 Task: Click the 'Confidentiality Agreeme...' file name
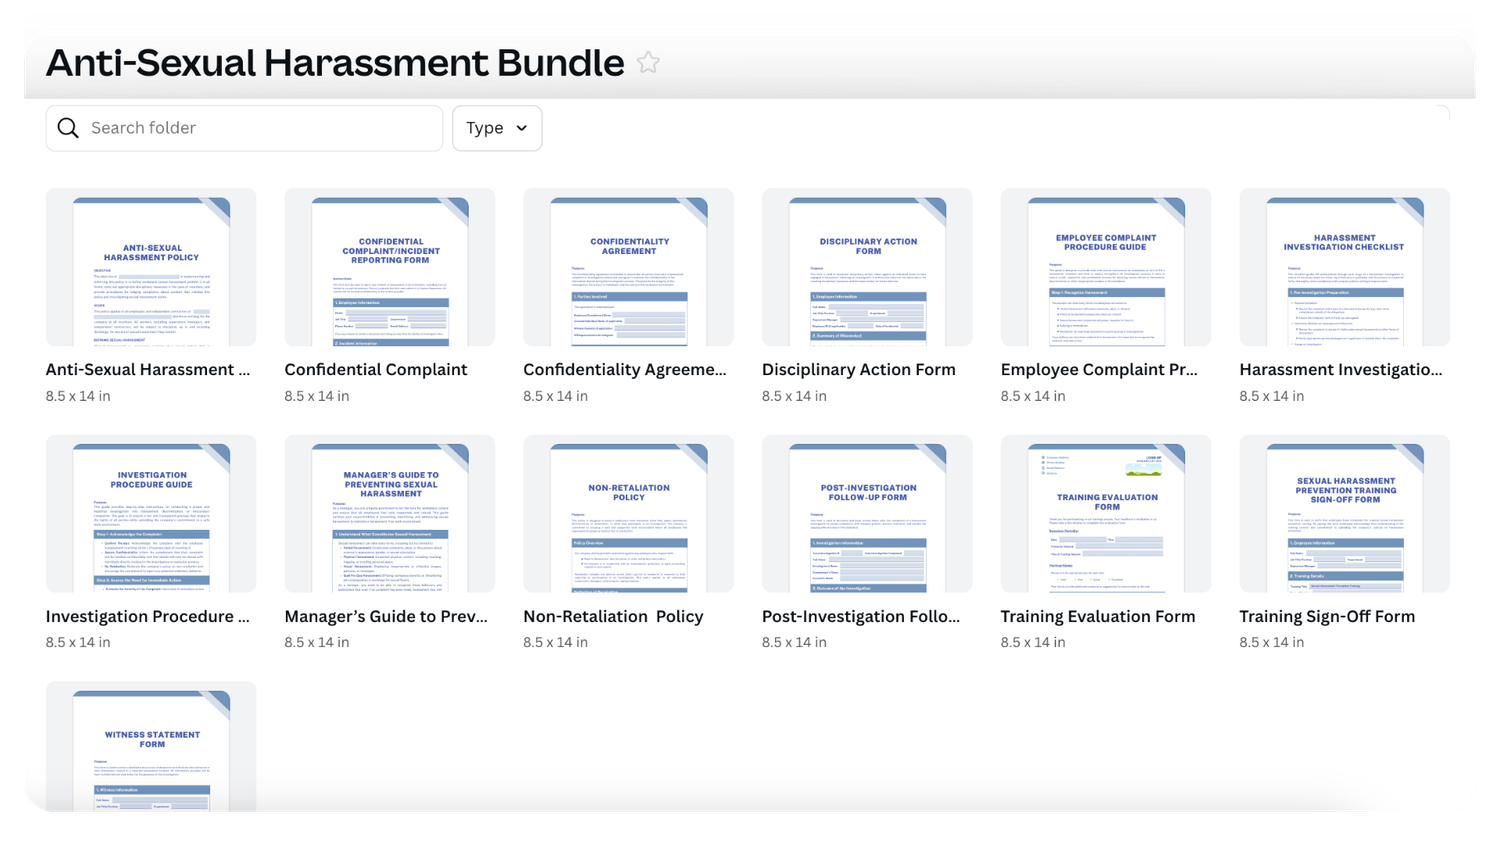[625, 370]
